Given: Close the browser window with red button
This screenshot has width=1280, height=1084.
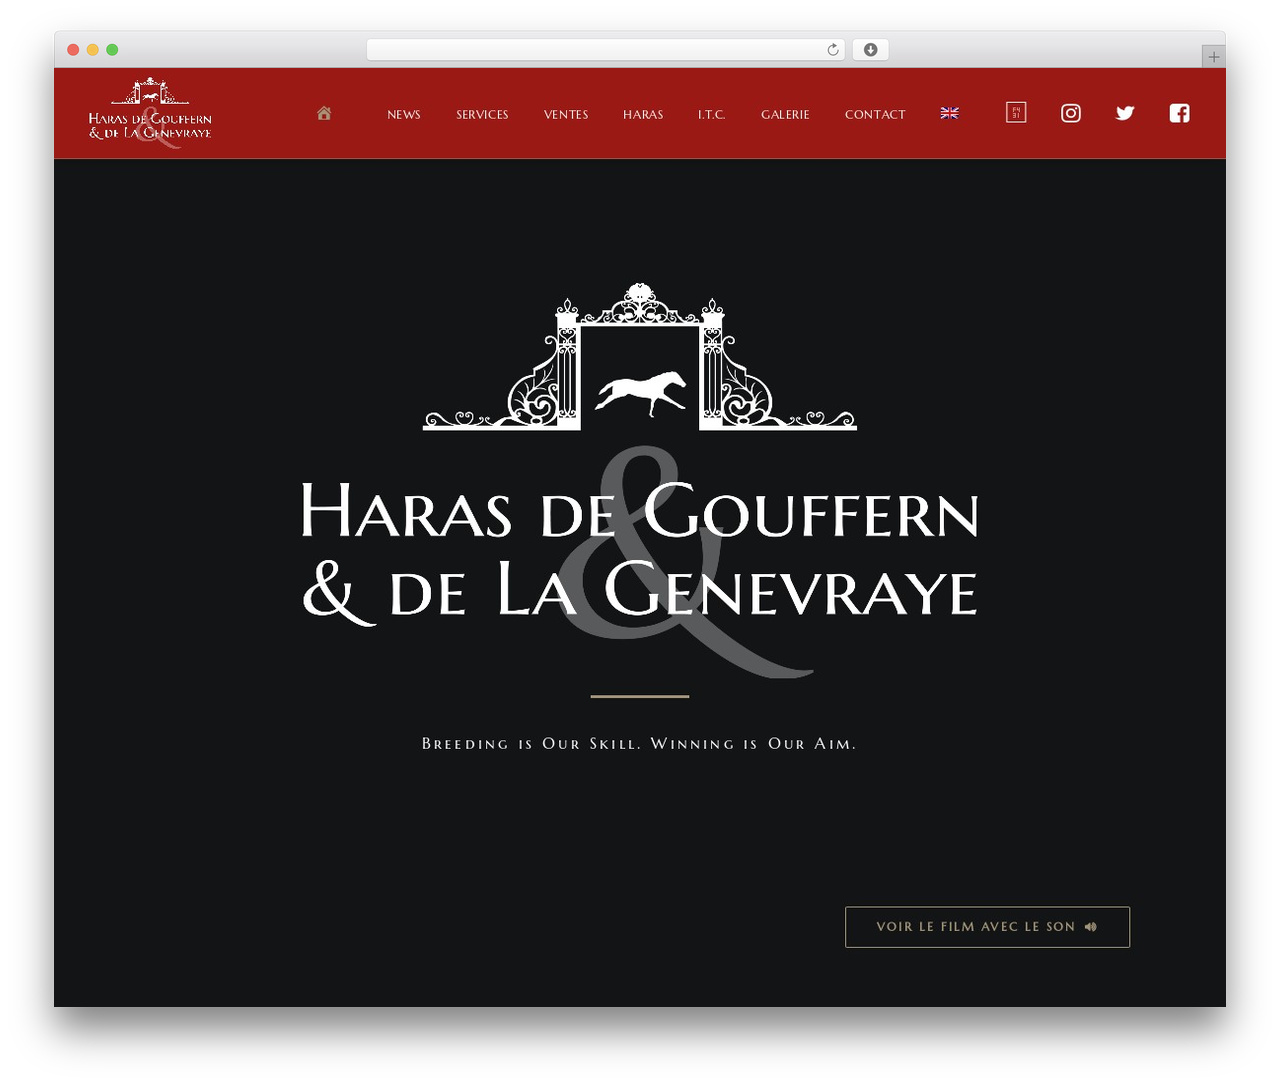Looking at the screenshot, I should click(x=73, y=50).
